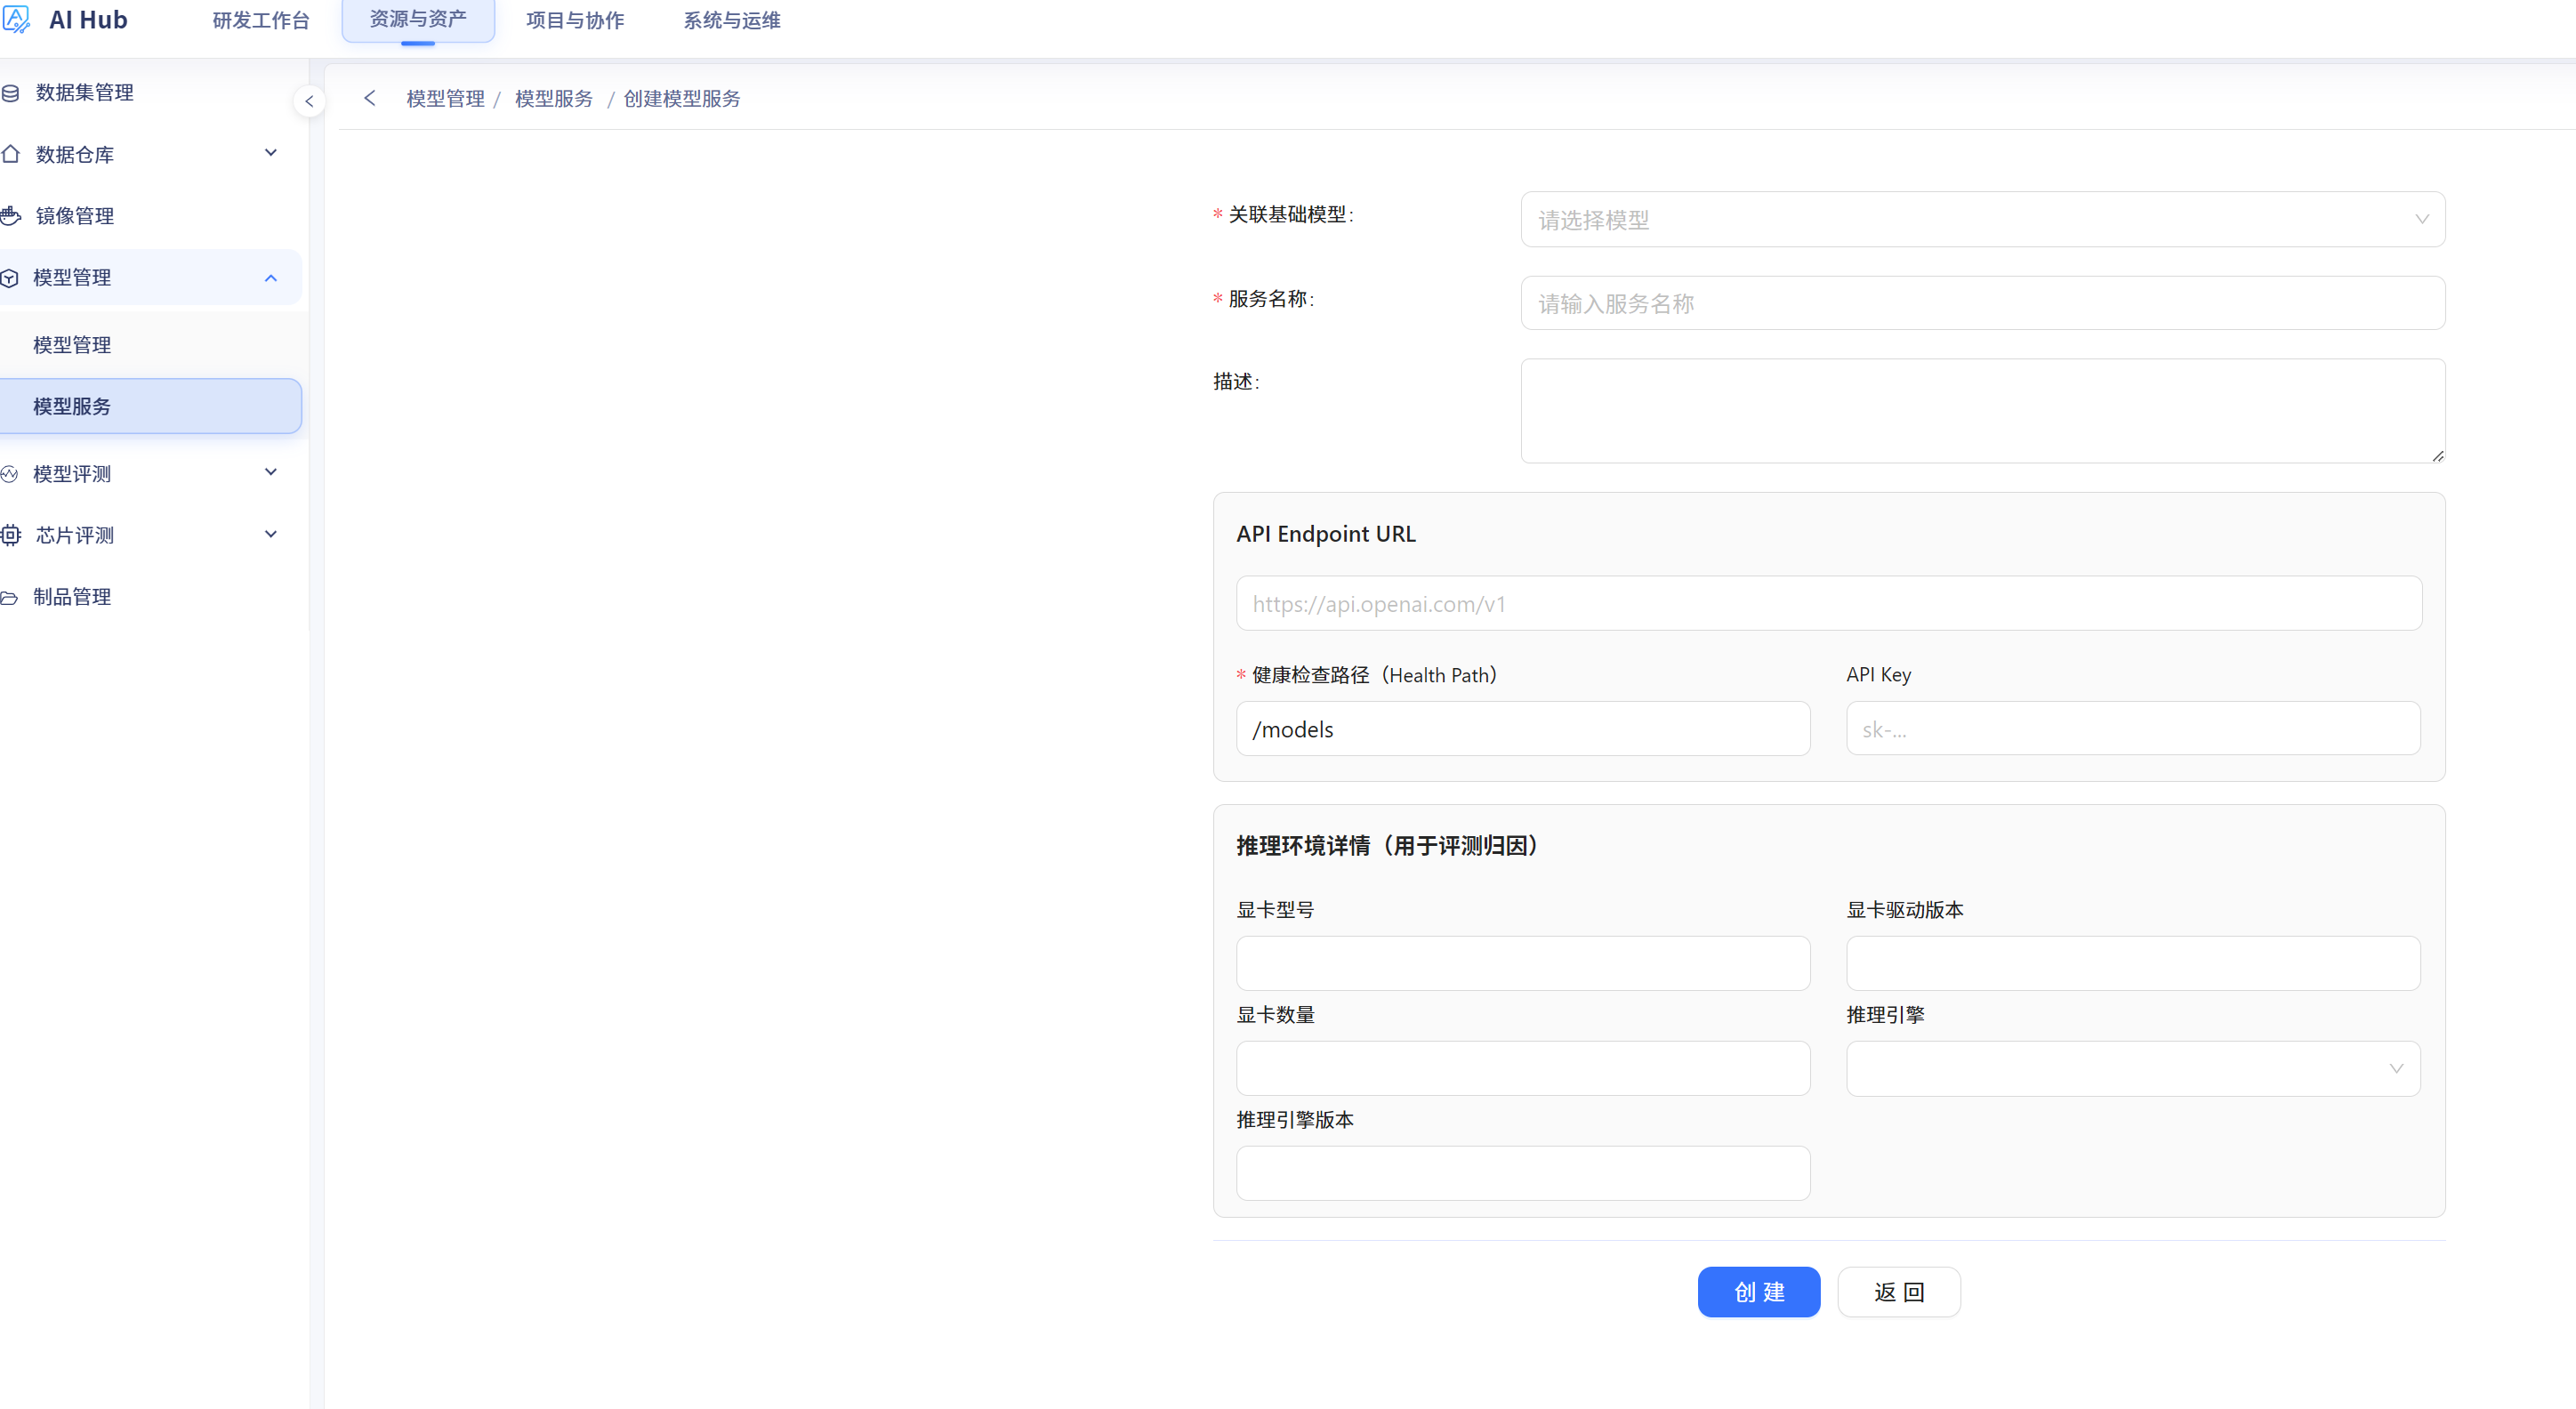Click the 服务名称 label
The height and width of the screenshot is (1409, 2576).
click(x=1270, y=298)
